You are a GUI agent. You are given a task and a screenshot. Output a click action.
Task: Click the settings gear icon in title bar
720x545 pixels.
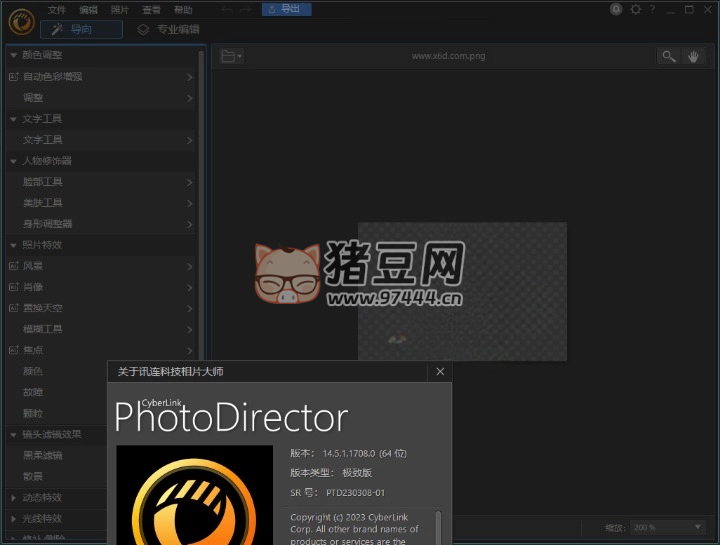point(635,9)
